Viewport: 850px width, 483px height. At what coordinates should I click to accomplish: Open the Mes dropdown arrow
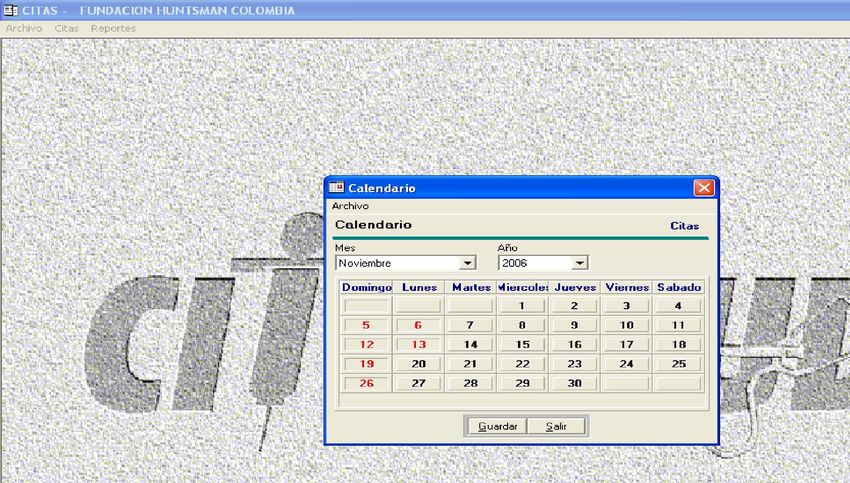pyautogui.click(x=466, y=263)
